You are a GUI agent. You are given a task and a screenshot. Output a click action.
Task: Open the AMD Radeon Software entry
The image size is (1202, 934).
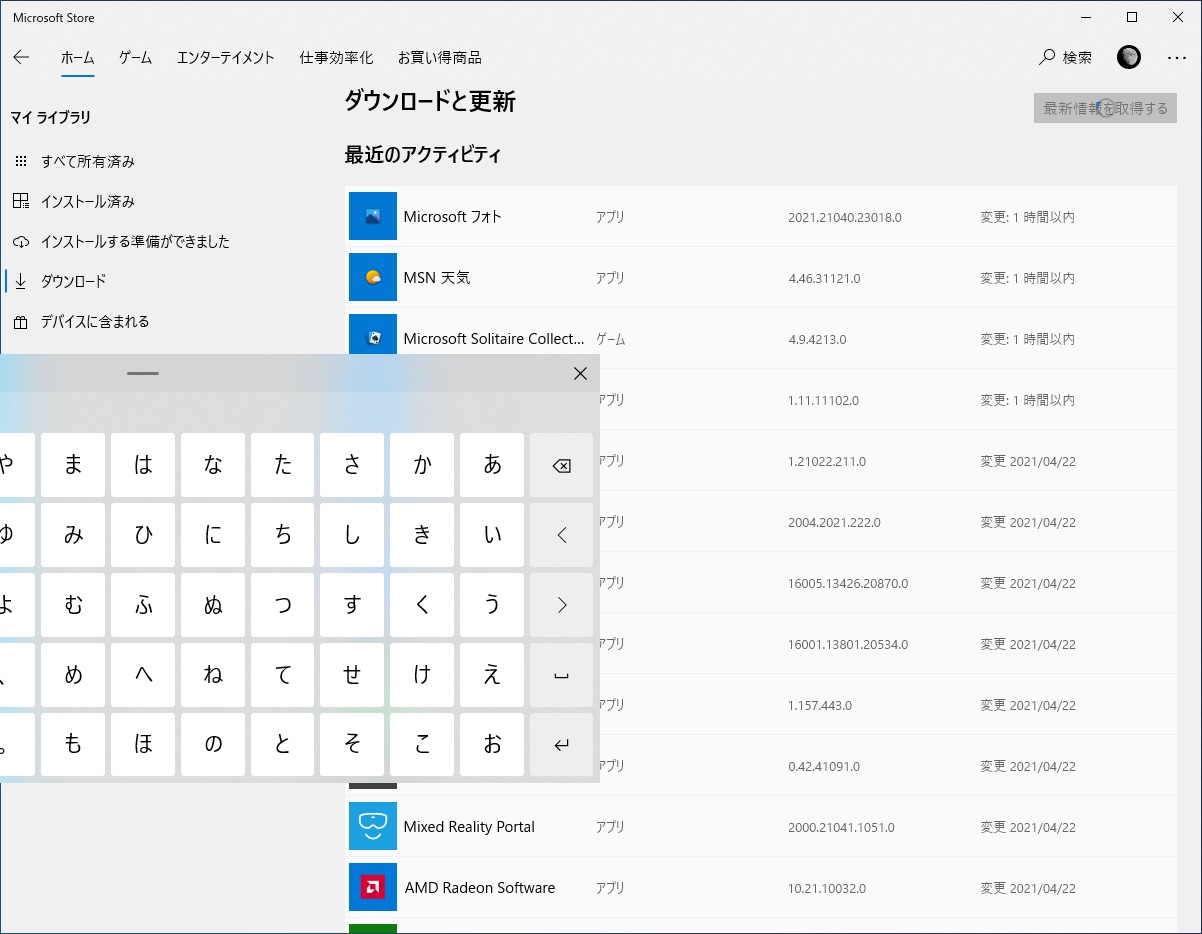click(x=761, y=887)
